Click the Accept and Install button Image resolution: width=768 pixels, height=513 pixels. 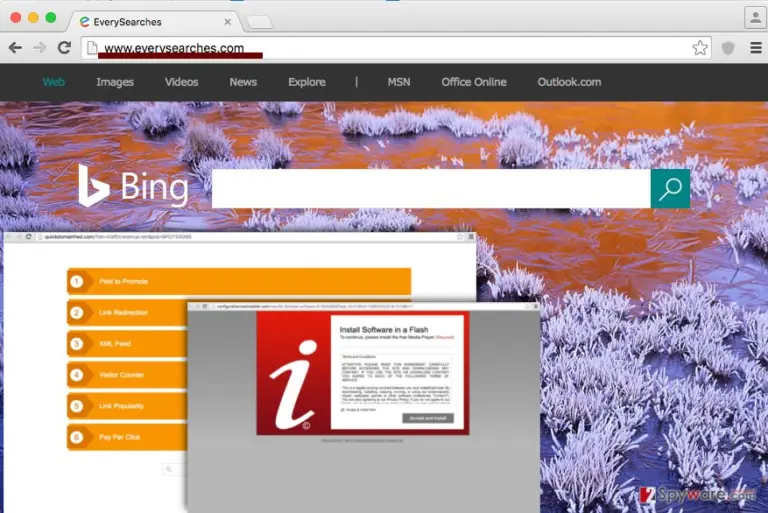[x=428, y=418]
